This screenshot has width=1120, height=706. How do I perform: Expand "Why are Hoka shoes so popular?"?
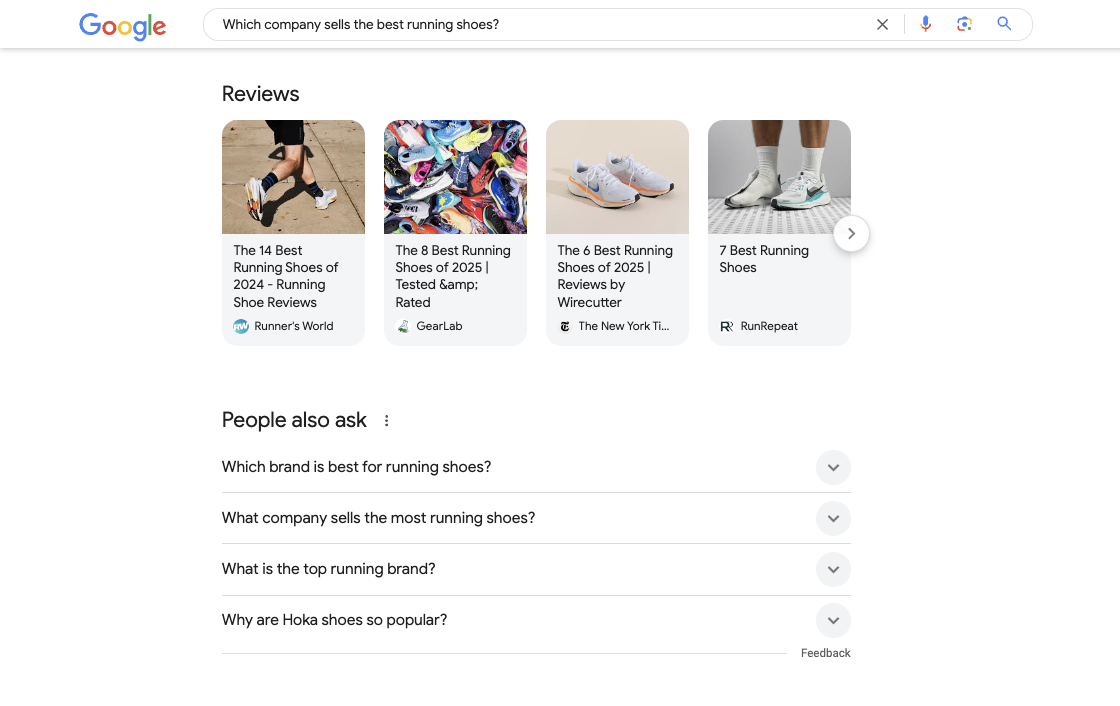point(833,620)
